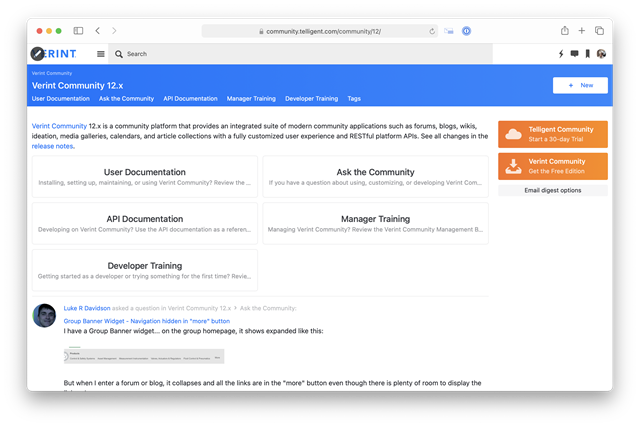Screen dimensions: 639x426
Task: Click the Verint Community breadcrumb
Action: pyautogui.click(x=52, y=73)
